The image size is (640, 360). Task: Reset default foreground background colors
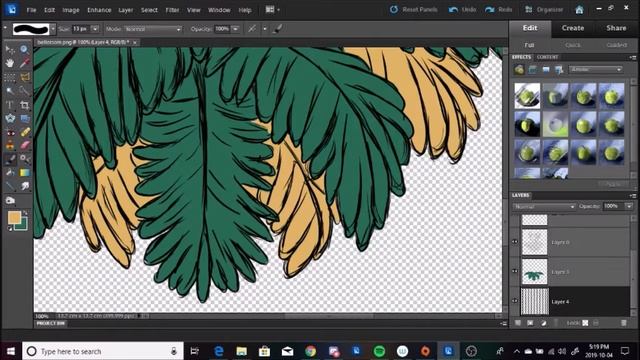click(x=10, y=229)
